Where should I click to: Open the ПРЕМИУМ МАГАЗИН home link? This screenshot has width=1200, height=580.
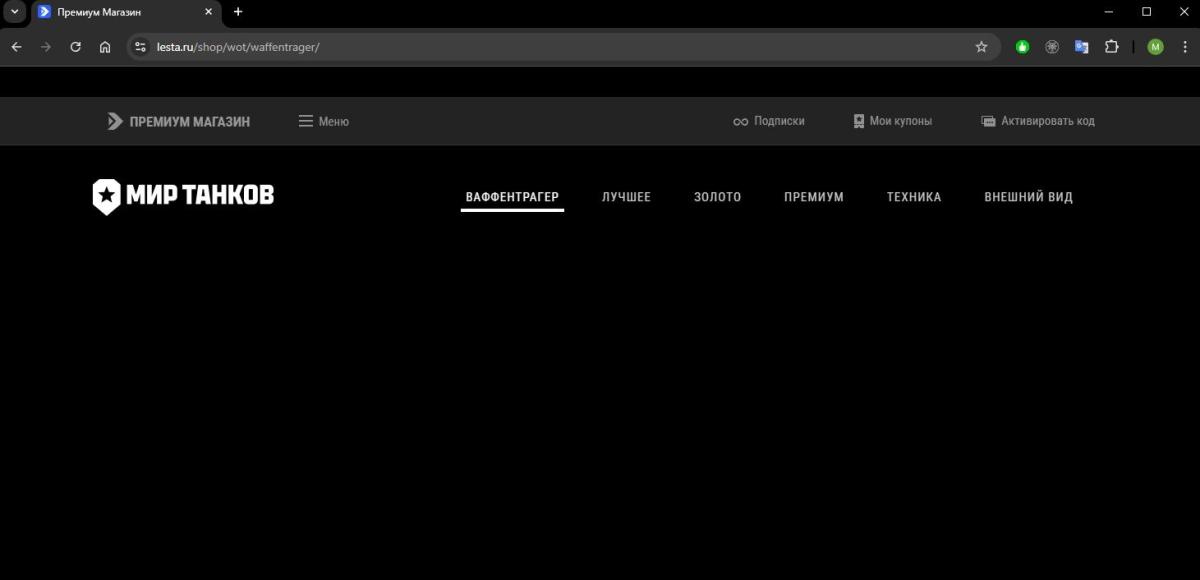coord(179,121)
